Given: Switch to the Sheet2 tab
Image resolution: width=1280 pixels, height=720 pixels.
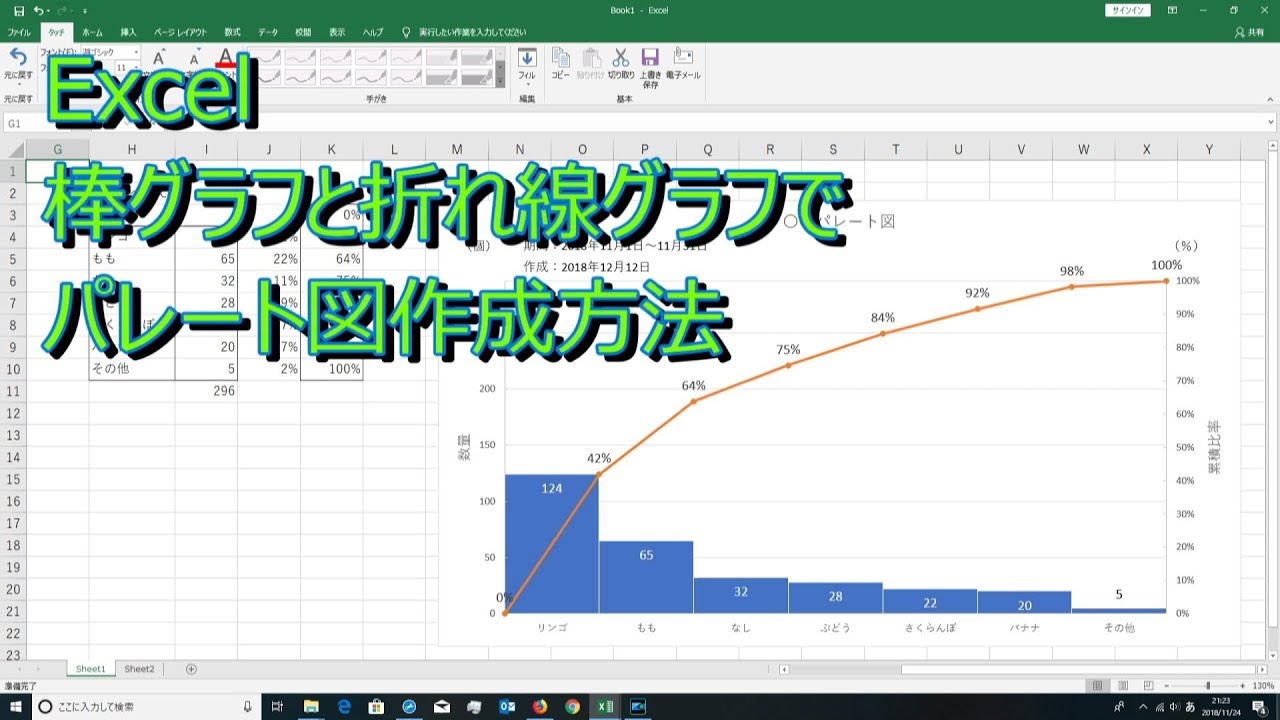Looking at the screenshot, I should pyautogui.click(x=139, y=669).
